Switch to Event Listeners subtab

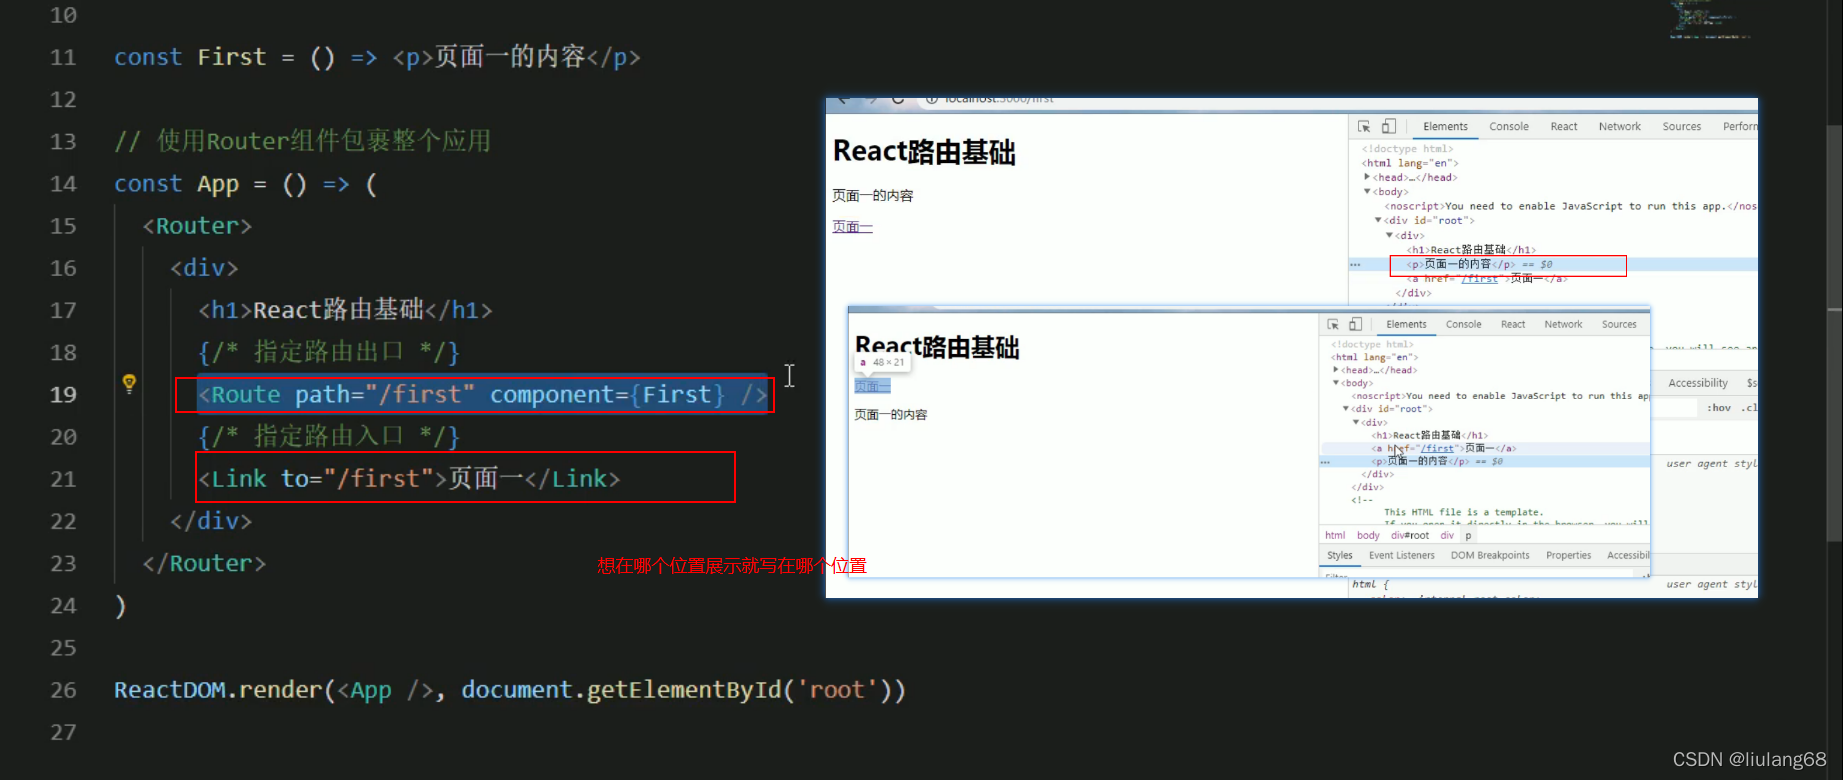point(1401,555)
